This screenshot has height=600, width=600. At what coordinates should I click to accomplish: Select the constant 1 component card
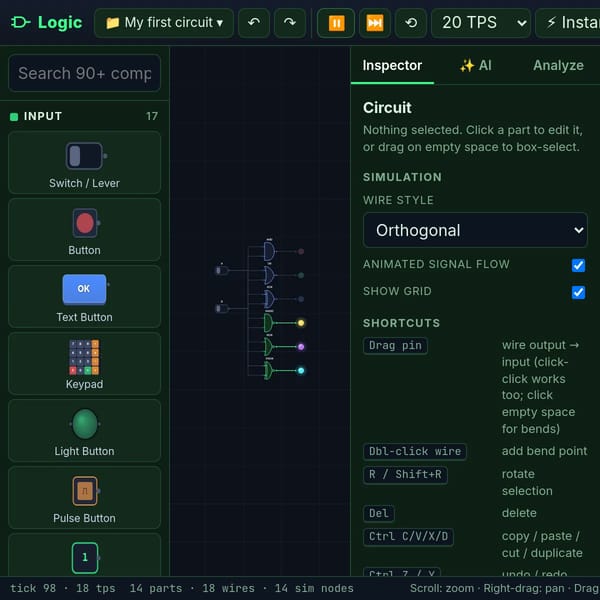click(85, 555)
